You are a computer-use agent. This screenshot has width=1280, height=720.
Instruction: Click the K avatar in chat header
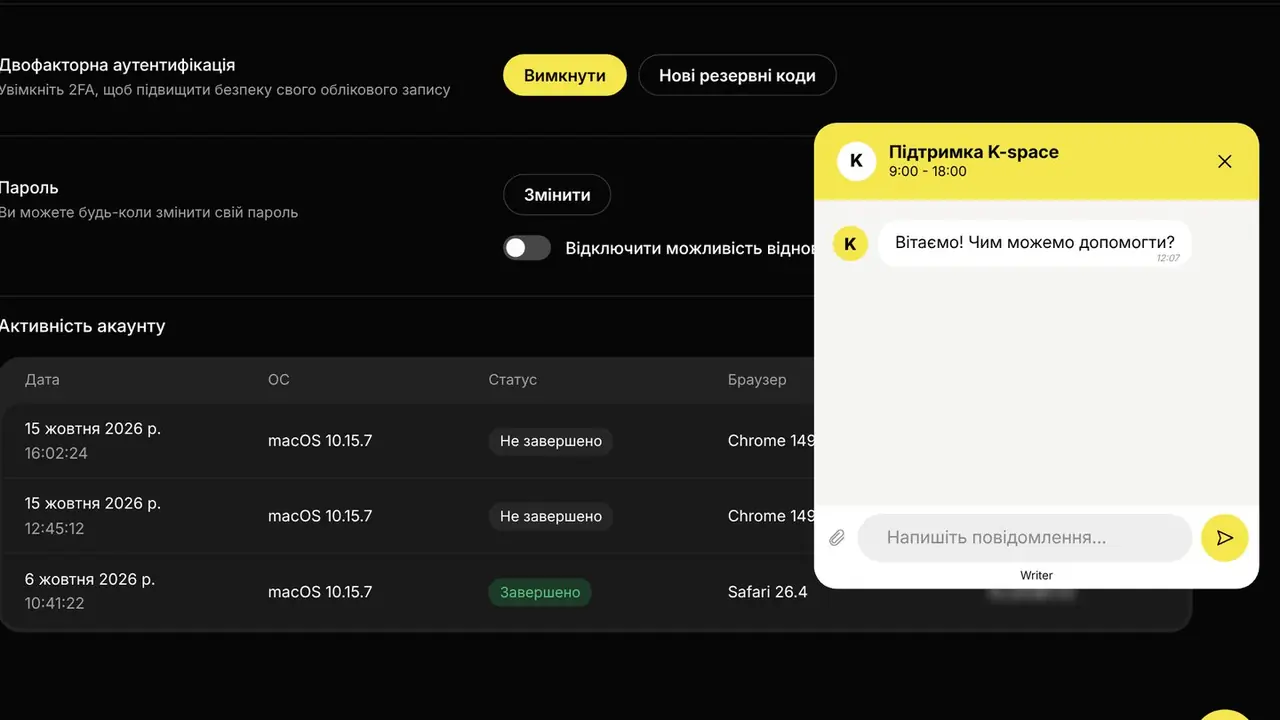[856, 161]
